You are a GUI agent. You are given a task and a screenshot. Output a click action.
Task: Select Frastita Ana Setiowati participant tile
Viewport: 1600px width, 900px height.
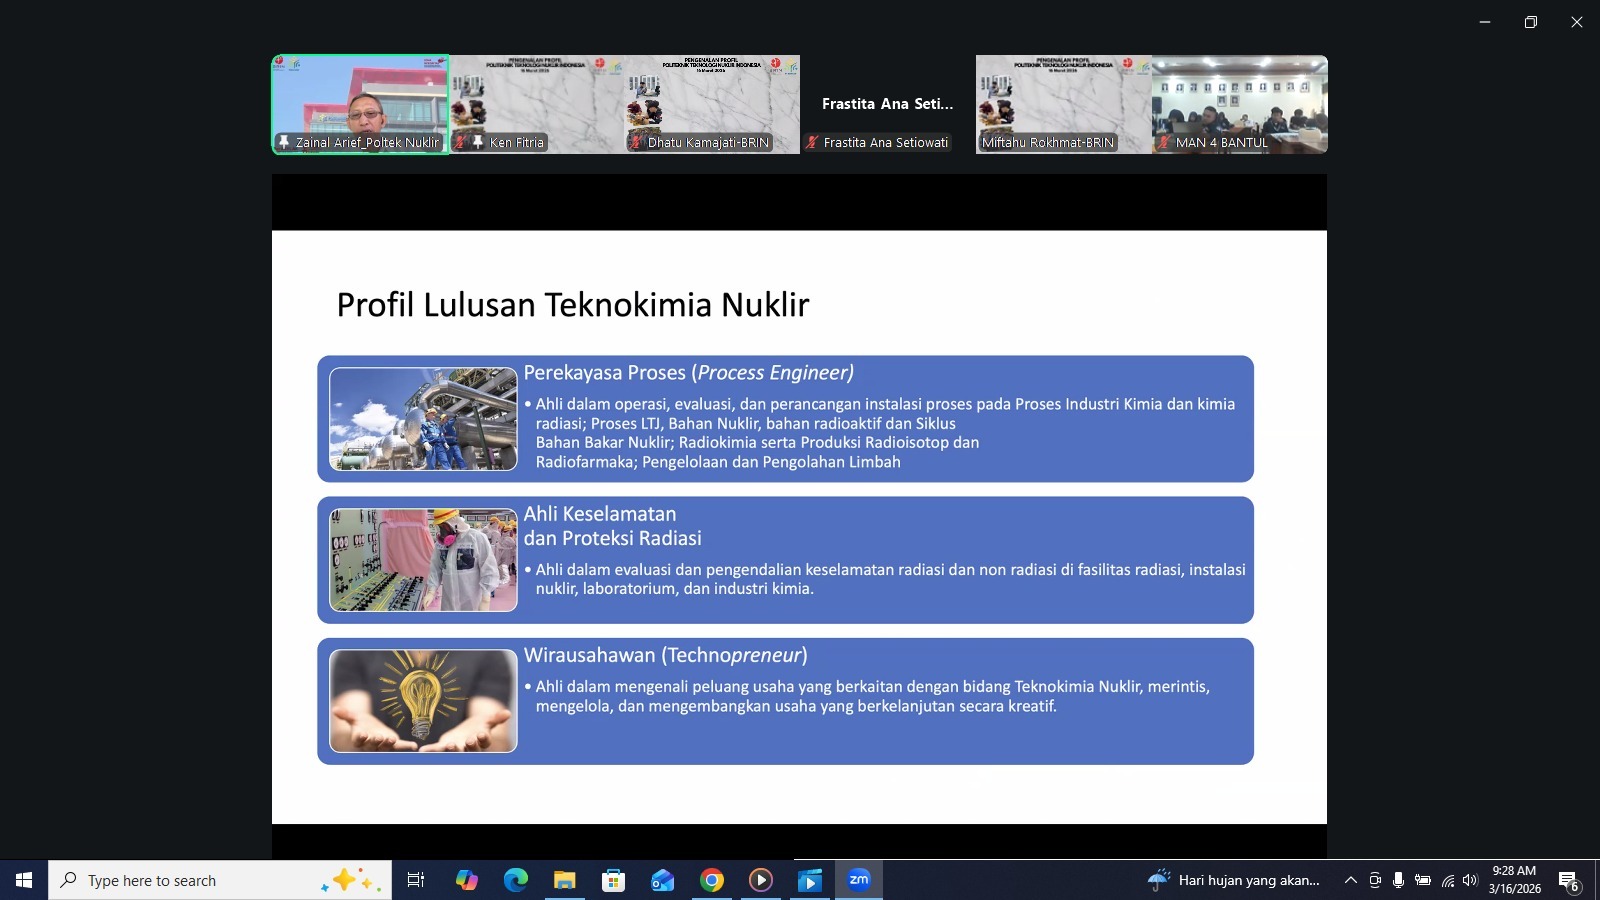(x=887, y=104)
